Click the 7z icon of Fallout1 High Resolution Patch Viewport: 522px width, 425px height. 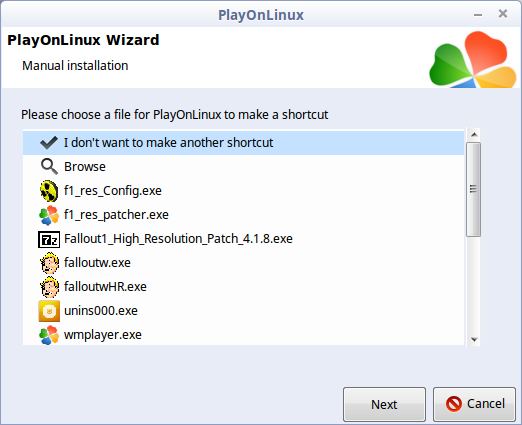pos(49,239)
